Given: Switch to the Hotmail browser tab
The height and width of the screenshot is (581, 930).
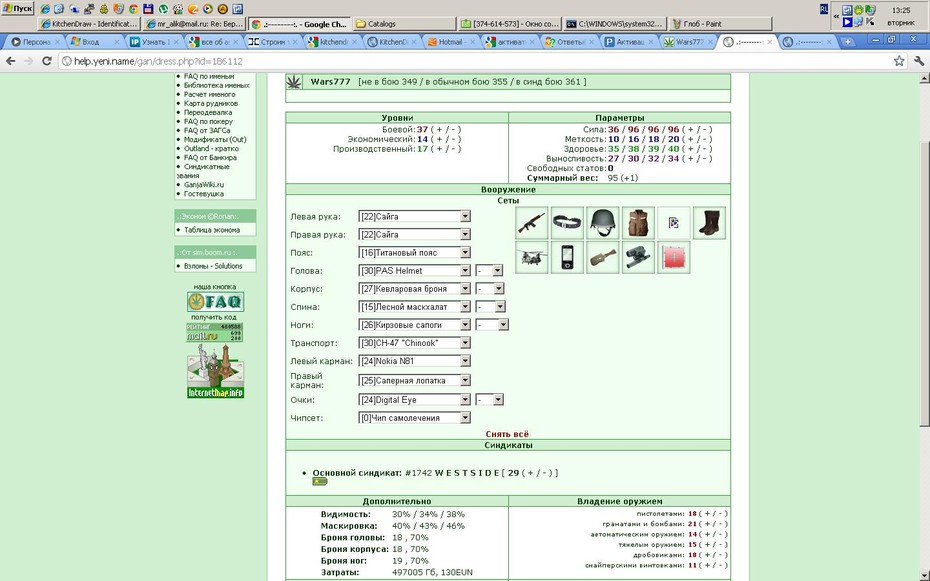Looking at the screenshot, I should pyautogui.click(x=451, y=42).
